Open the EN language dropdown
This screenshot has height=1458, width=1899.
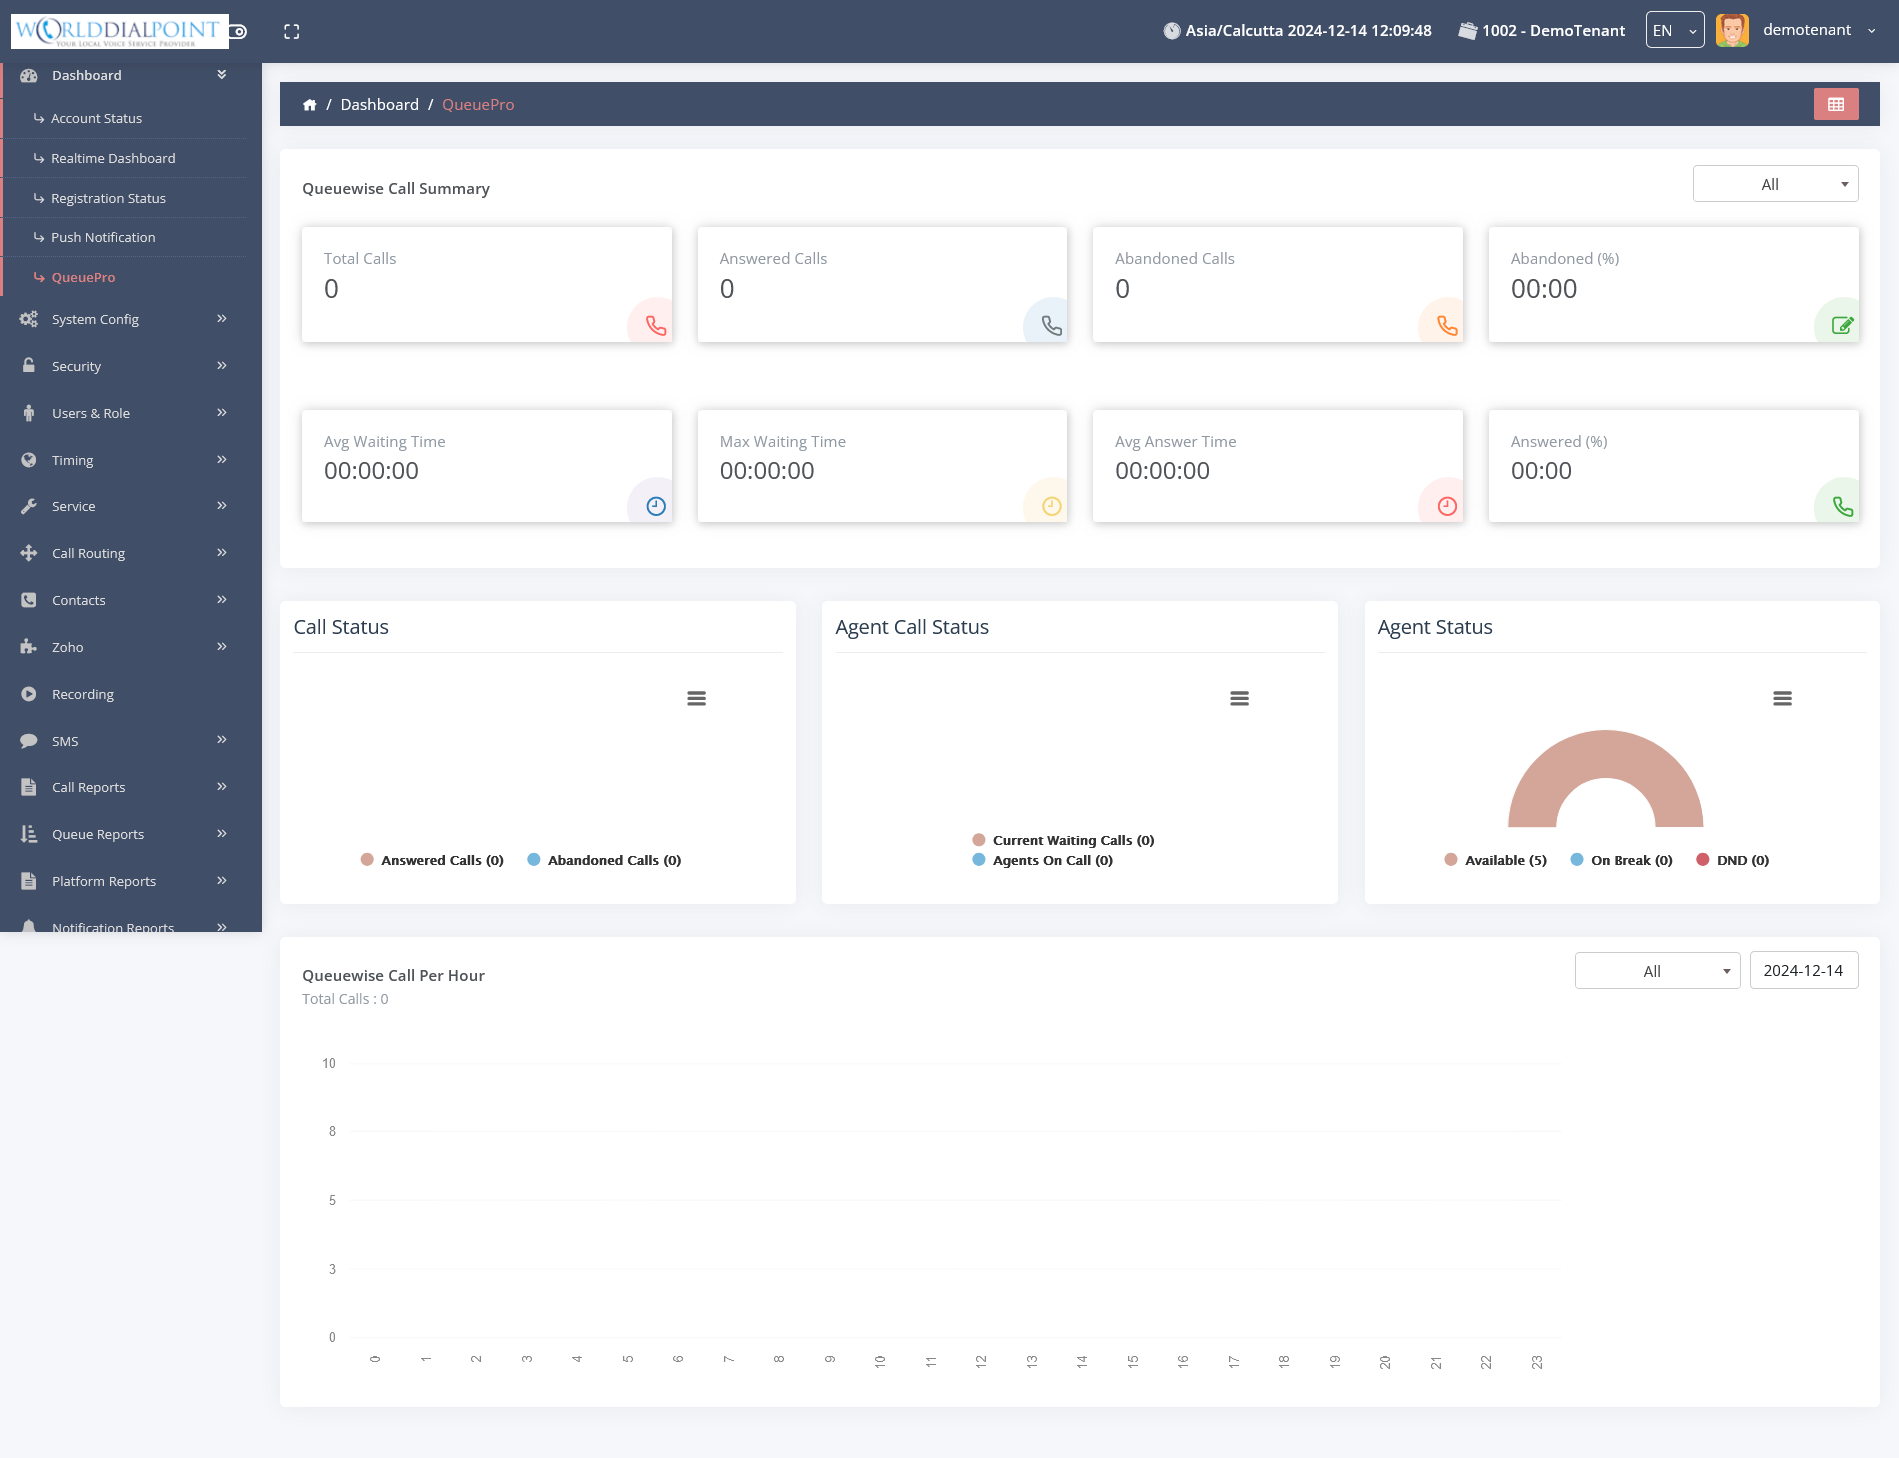pos(1674,31)
